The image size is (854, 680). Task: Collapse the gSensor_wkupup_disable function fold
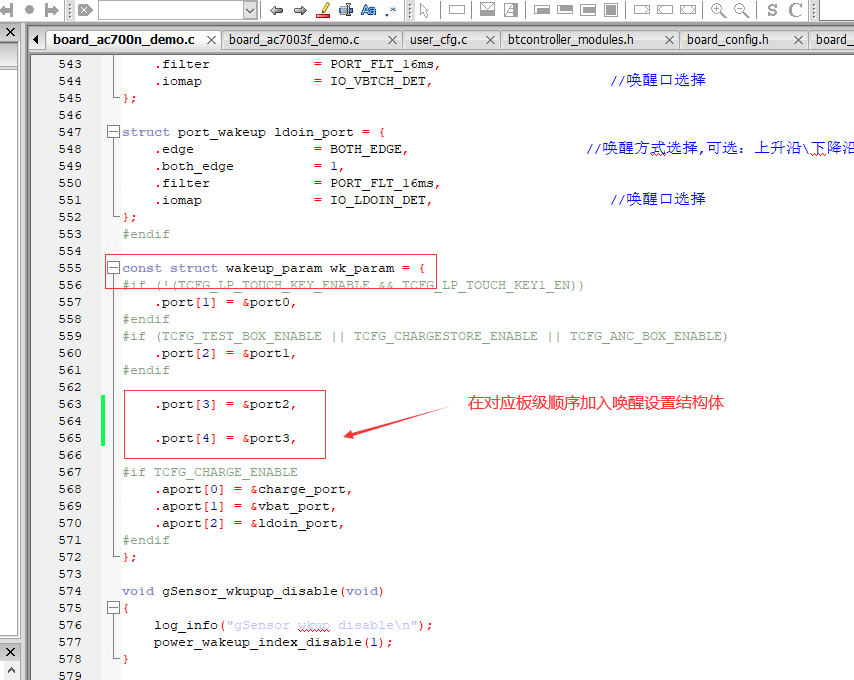(113, 608)
